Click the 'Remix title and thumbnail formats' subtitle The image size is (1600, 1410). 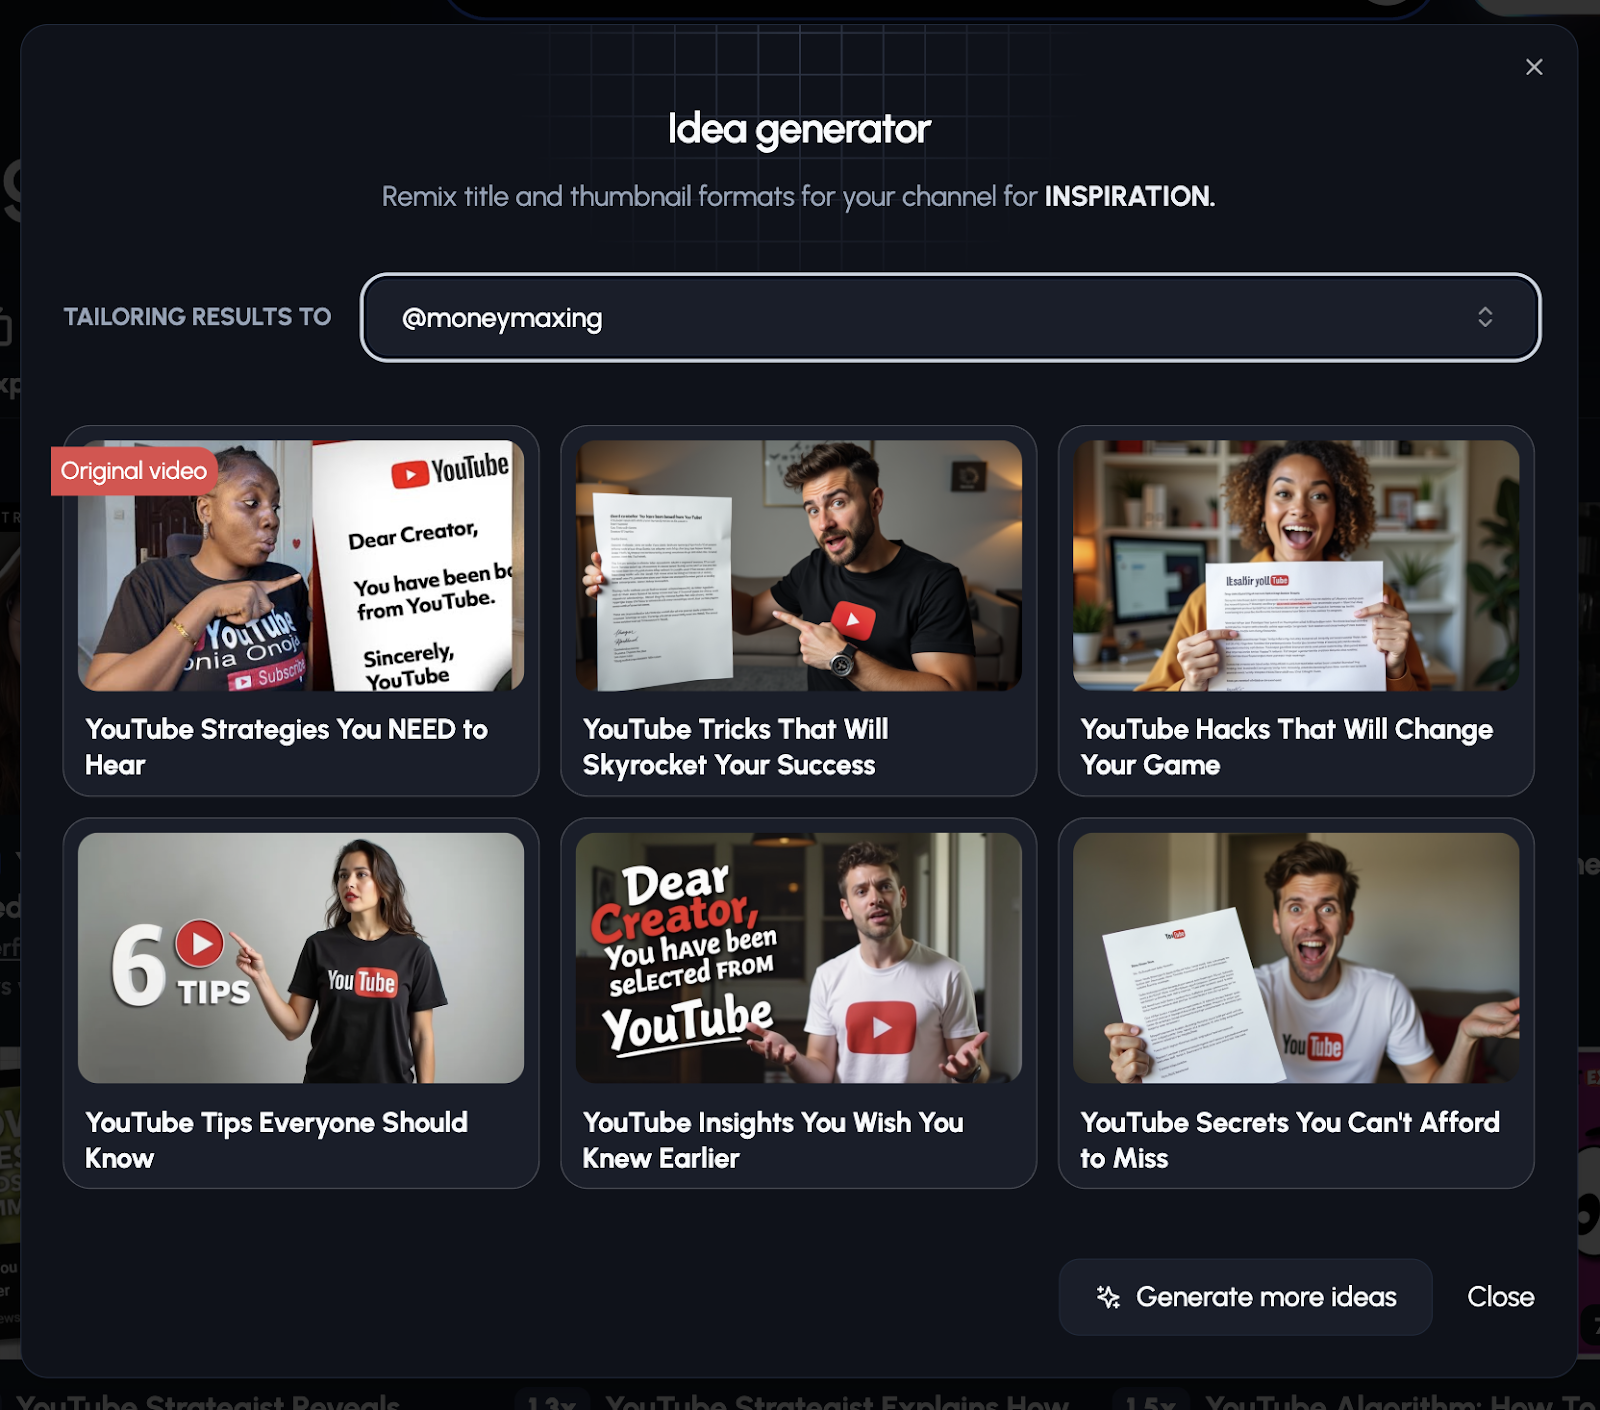[798, 196]
